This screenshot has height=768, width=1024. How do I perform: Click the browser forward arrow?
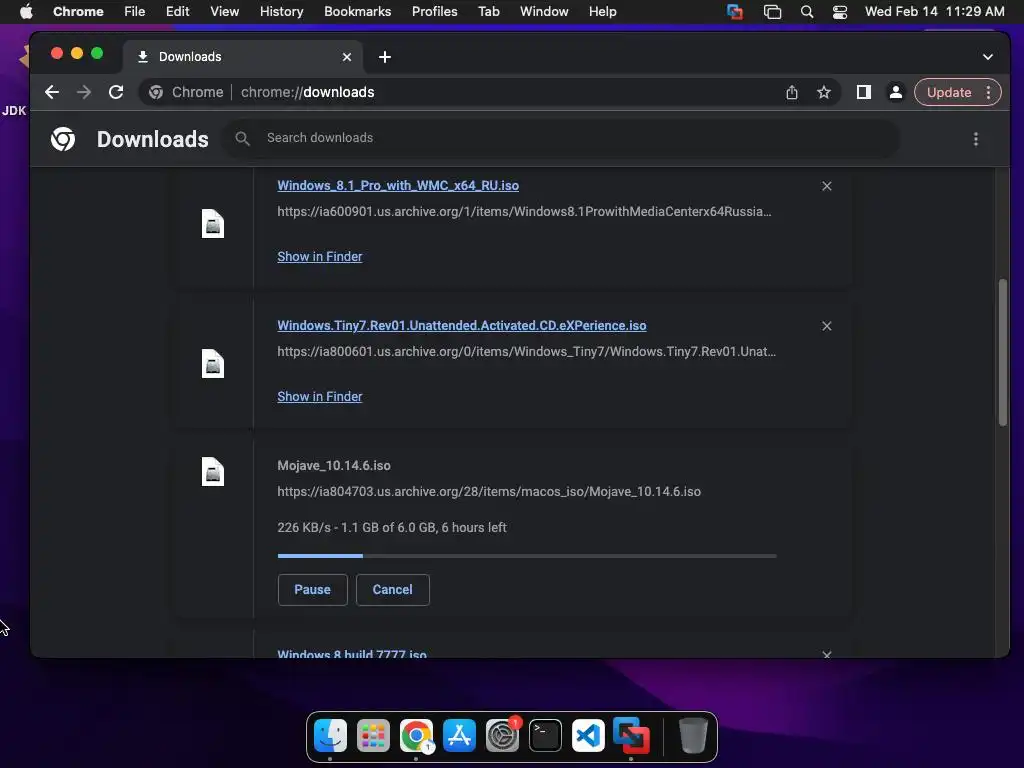click(x=84, y=92)
